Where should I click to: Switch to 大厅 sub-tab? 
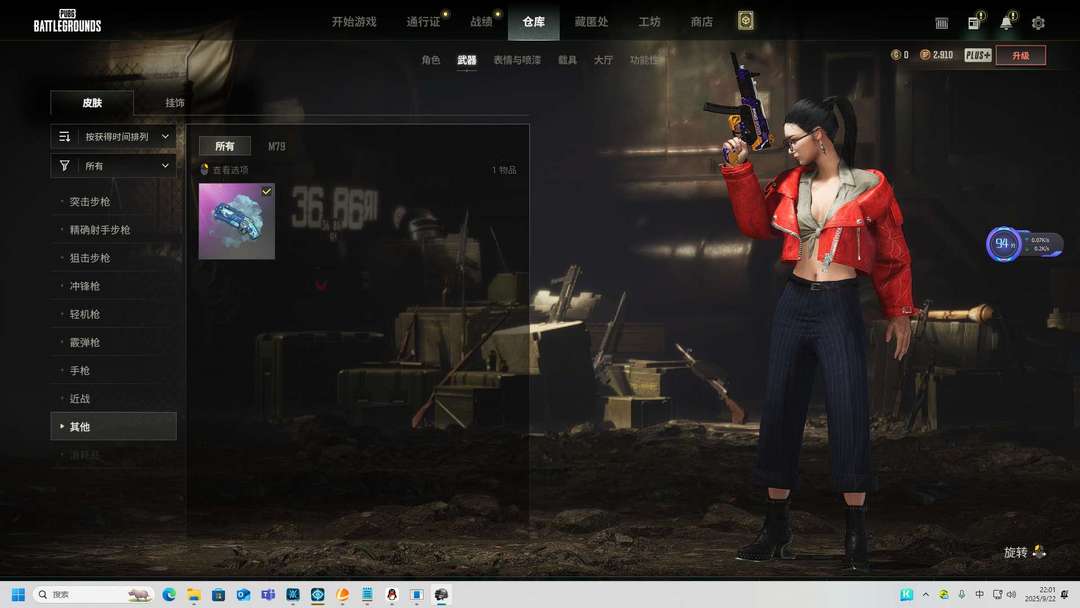pos(603,60)
